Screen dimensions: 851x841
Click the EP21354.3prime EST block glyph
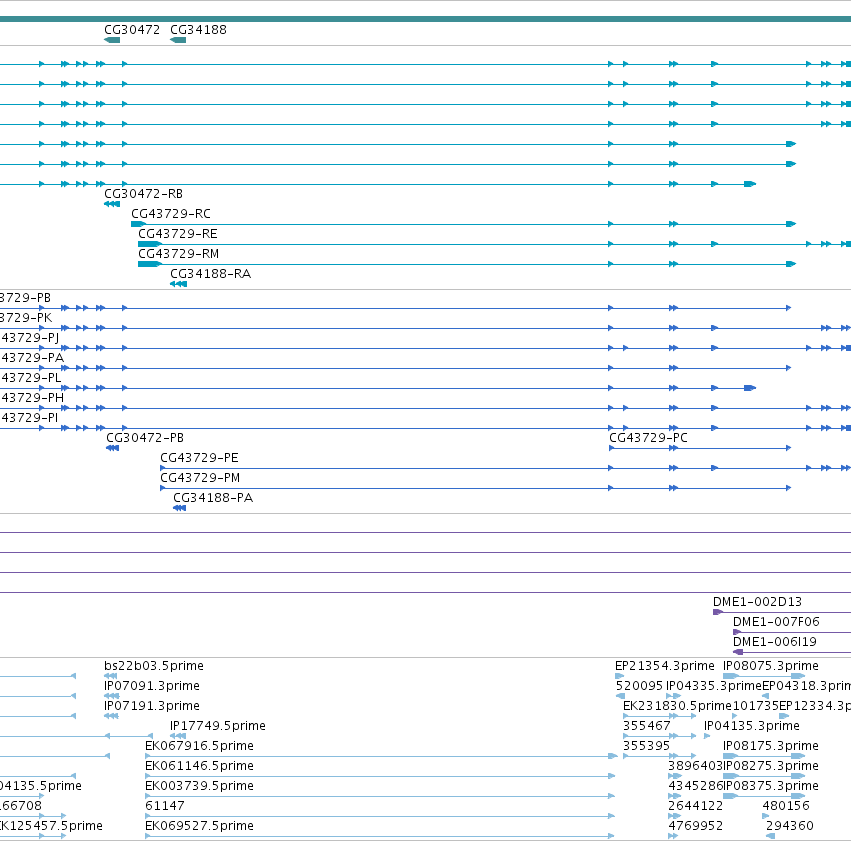click(619, 676)
